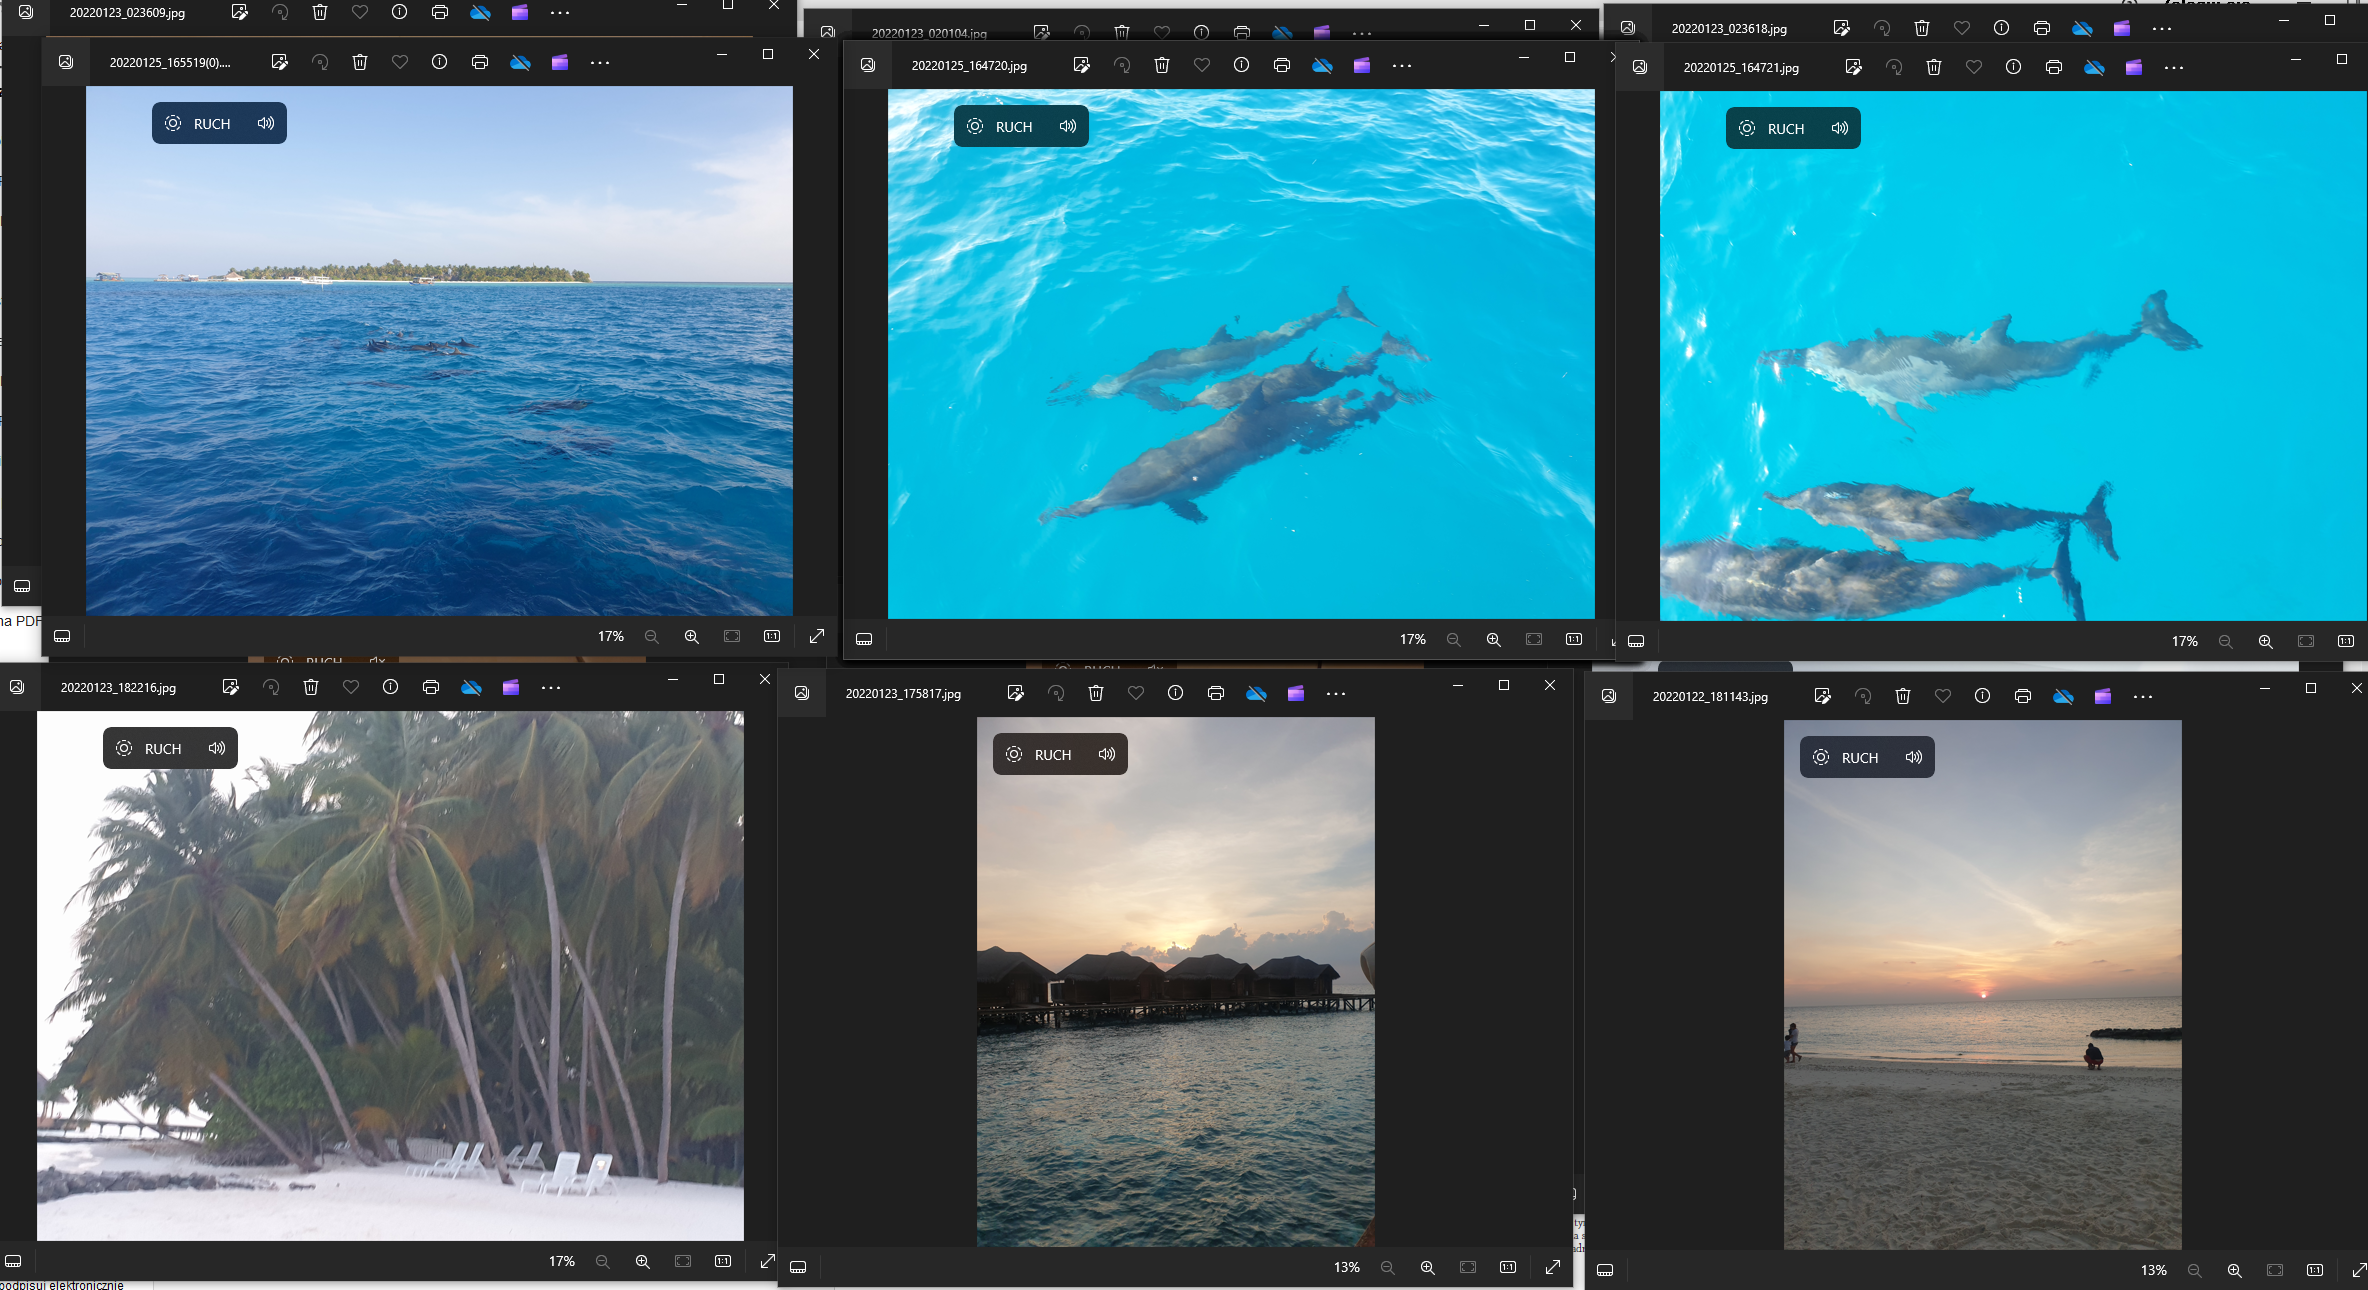The width and height of the screenshot is (2368, 1290).
Task: Mute sound on 20220125_164721 motion photo
Action: [x=1840, y=128]
